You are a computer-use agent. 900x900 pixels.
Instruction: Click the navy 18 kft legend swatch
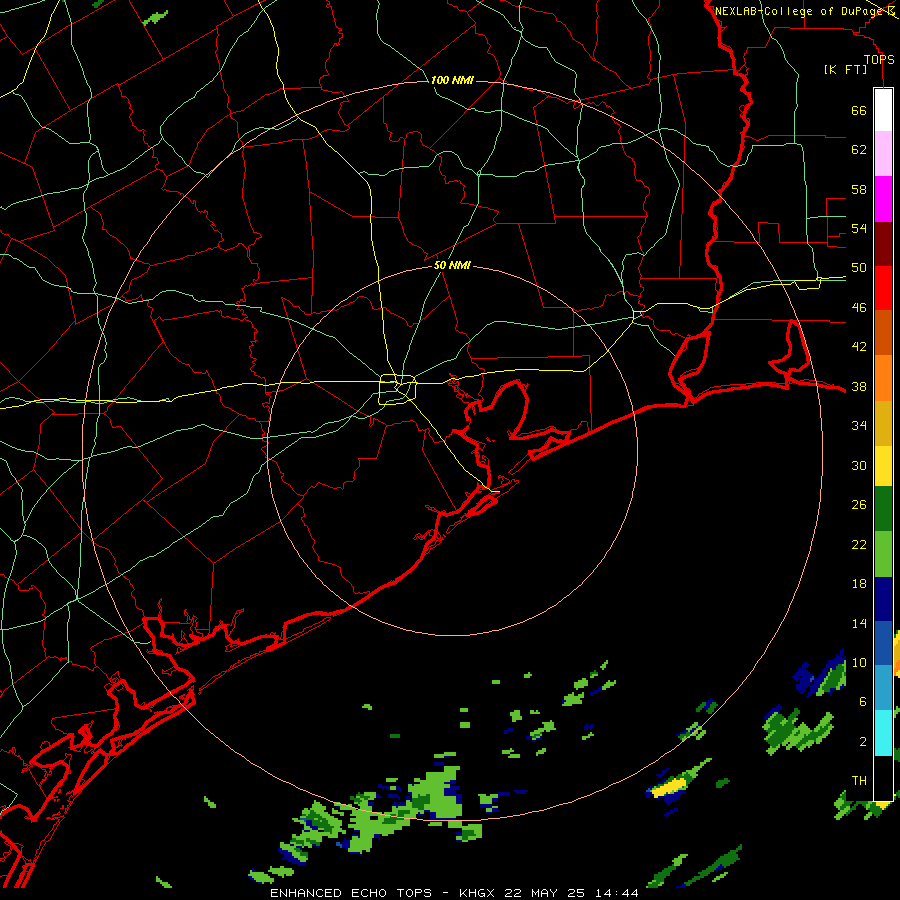(883, 599)
